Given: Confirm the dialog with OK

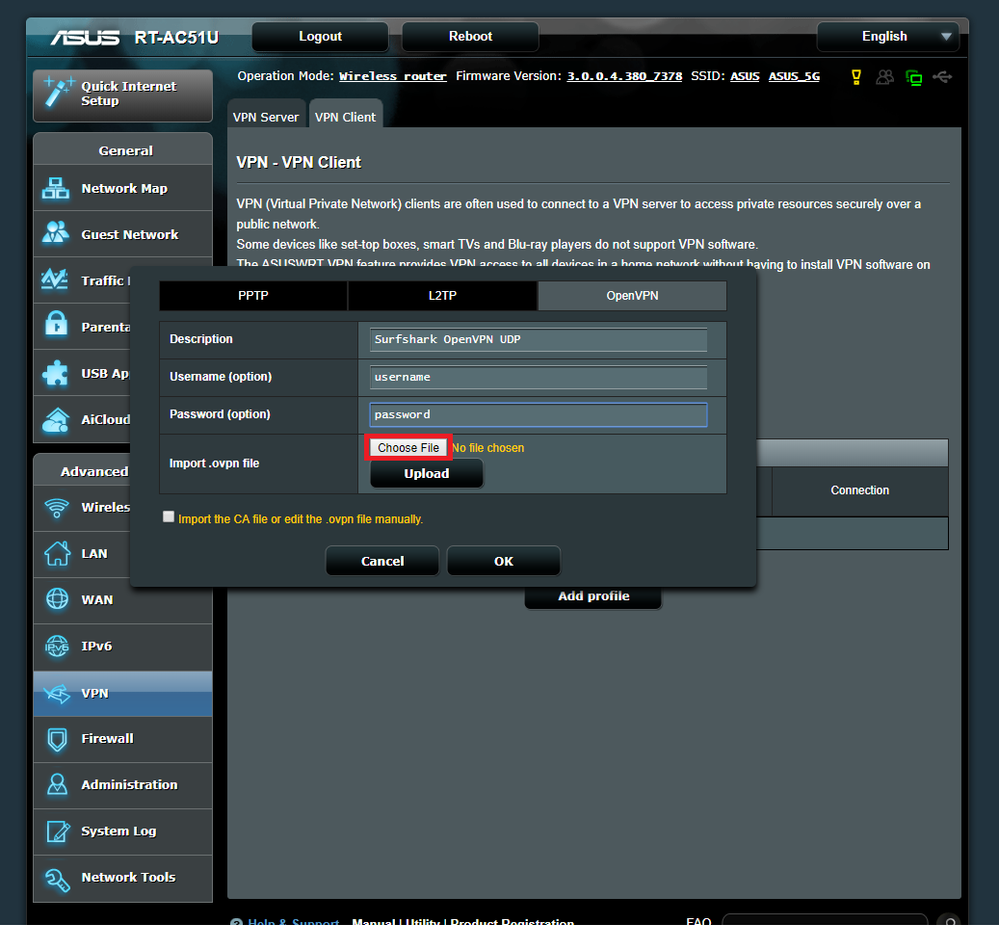Looking at the screenshot, I should [503, 561].
